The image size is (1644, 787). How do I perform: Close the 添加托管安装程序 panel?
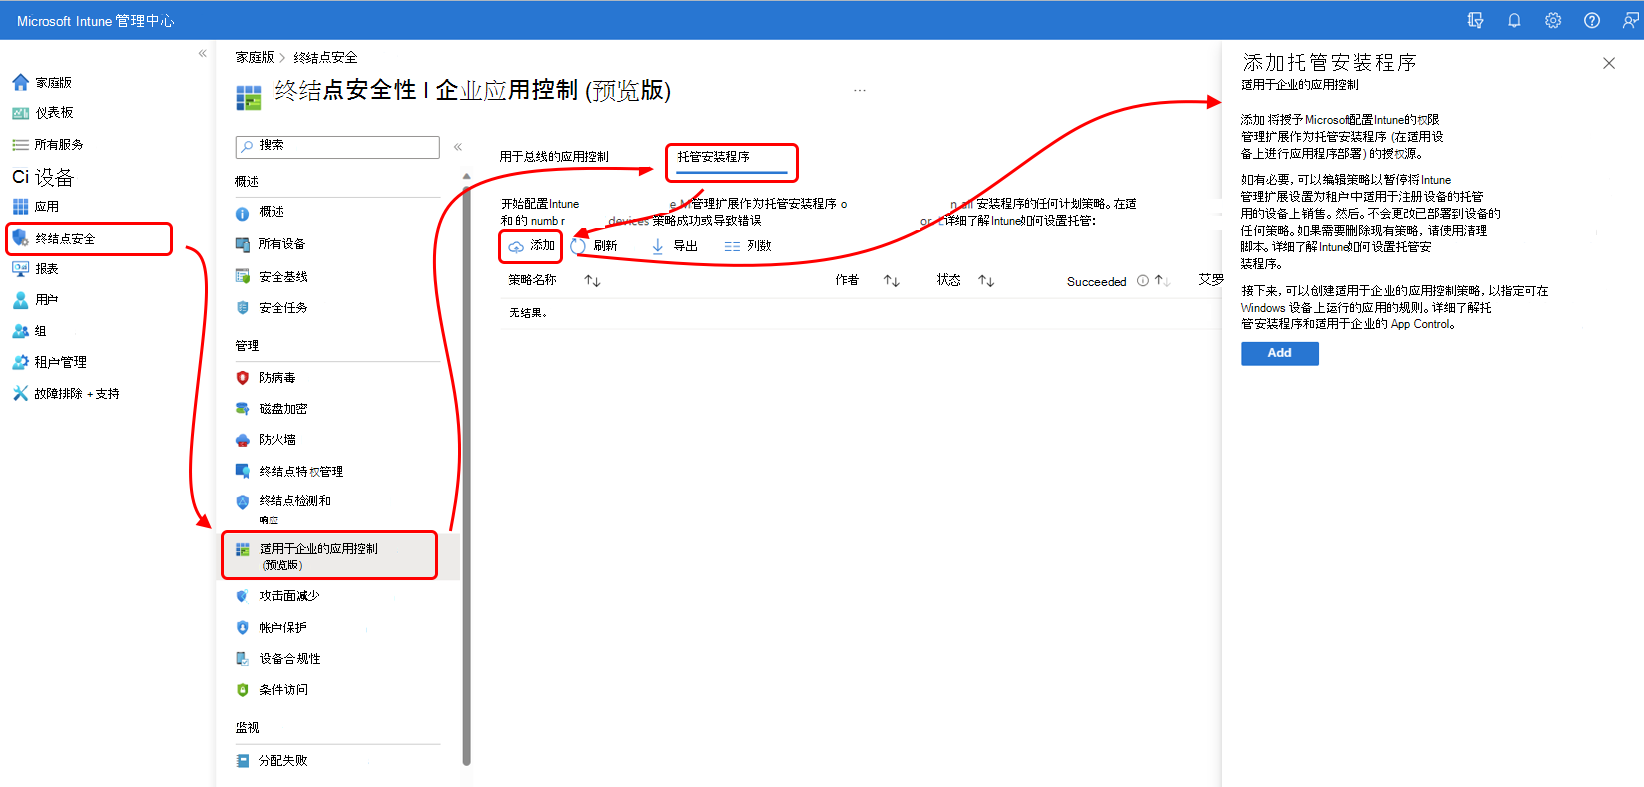[x=1609, y=63]
